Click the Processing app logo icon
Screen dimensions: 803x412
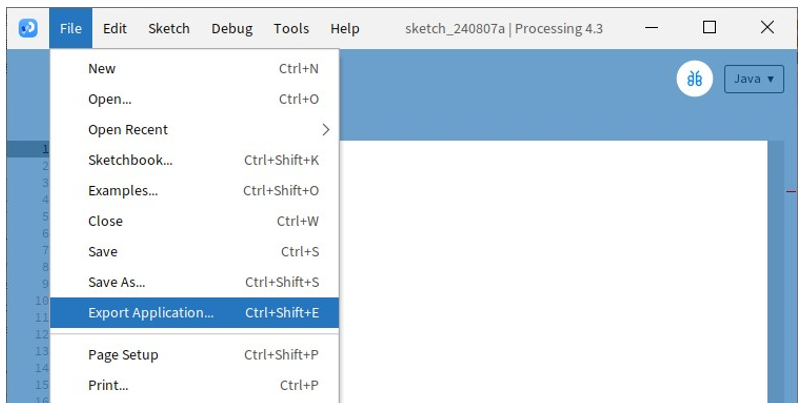pyautogui.click(x=28, y=28)
